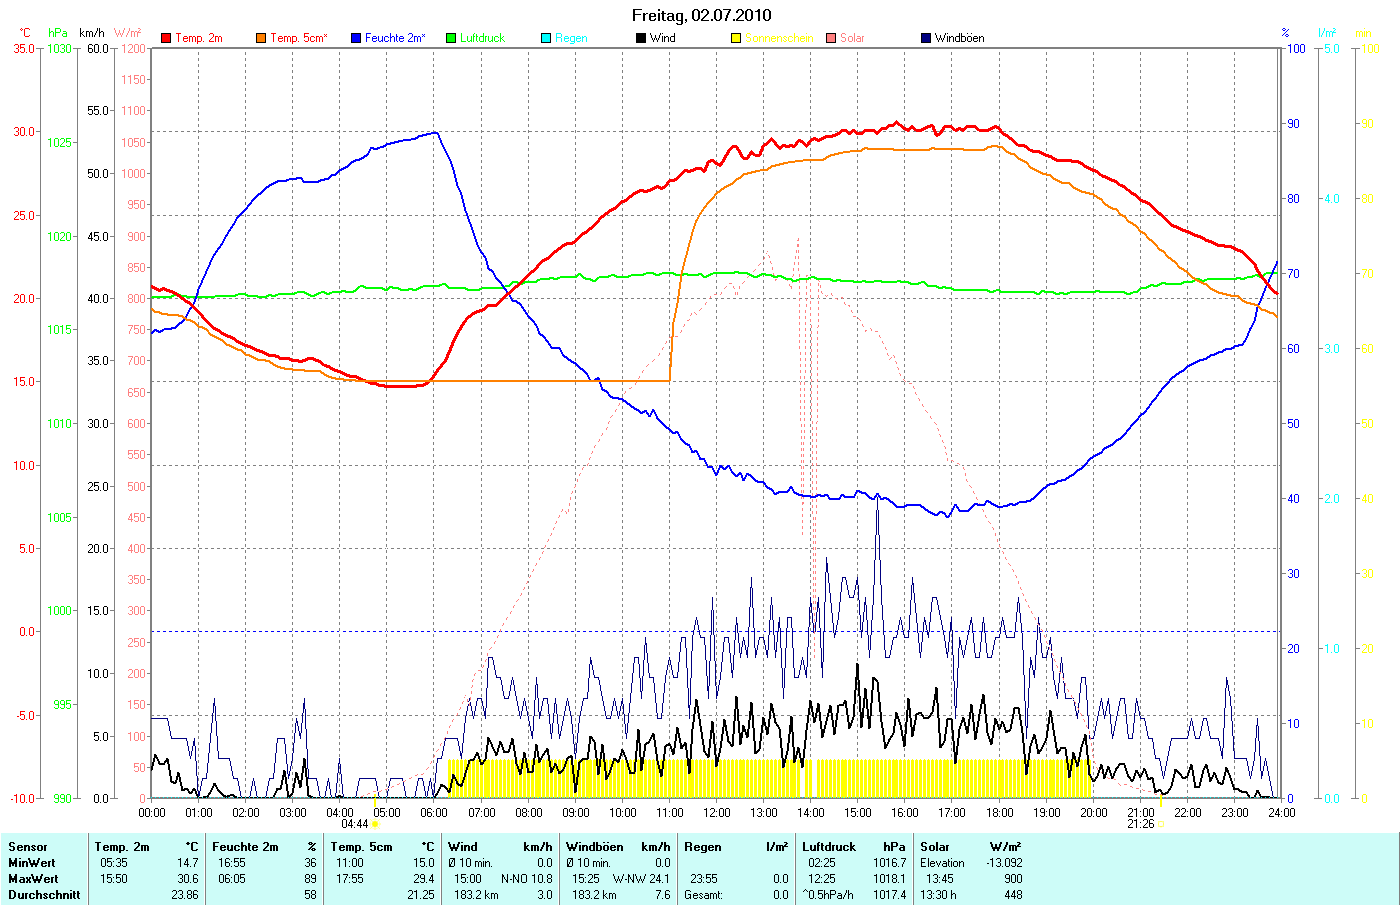
Task: Click the orange Temp. 5cm legend square
Action: 261,38
